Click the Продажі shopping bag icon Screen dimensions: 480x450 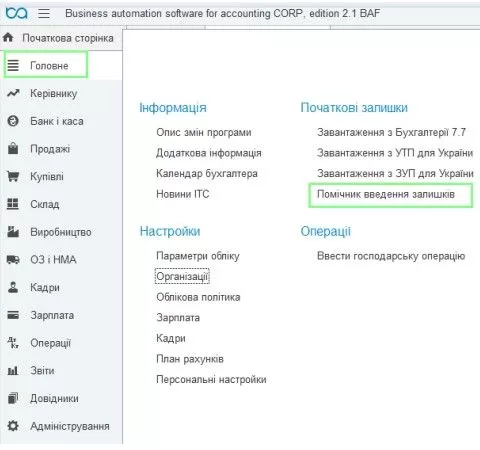coord(13,148)
